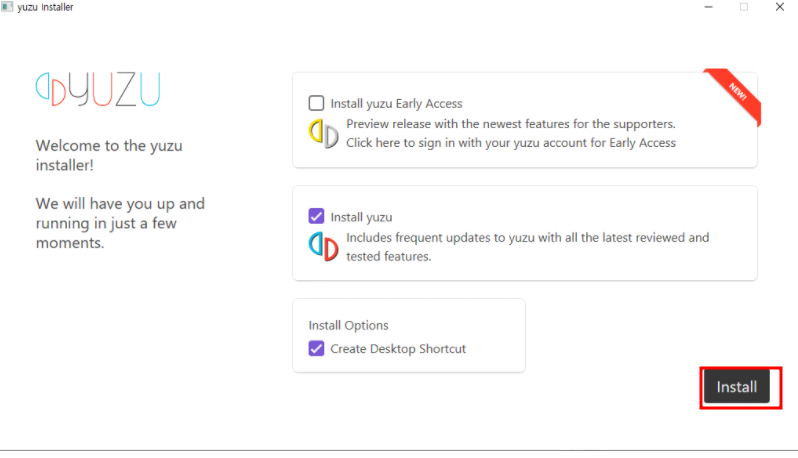Click sign in with your yuzu account link
This screenshot has width=798, height=458.
tap(511, 143)
